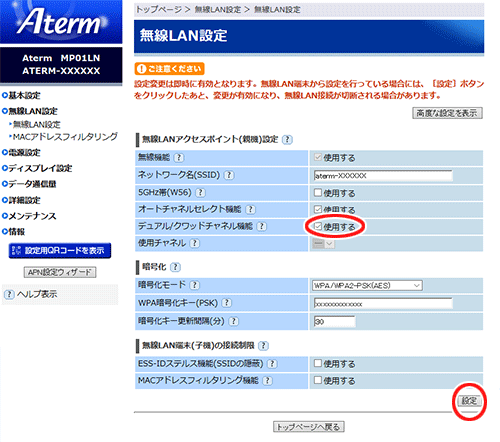Click the Aterm logo
The image size is (500, 442).
click(61, 22)
